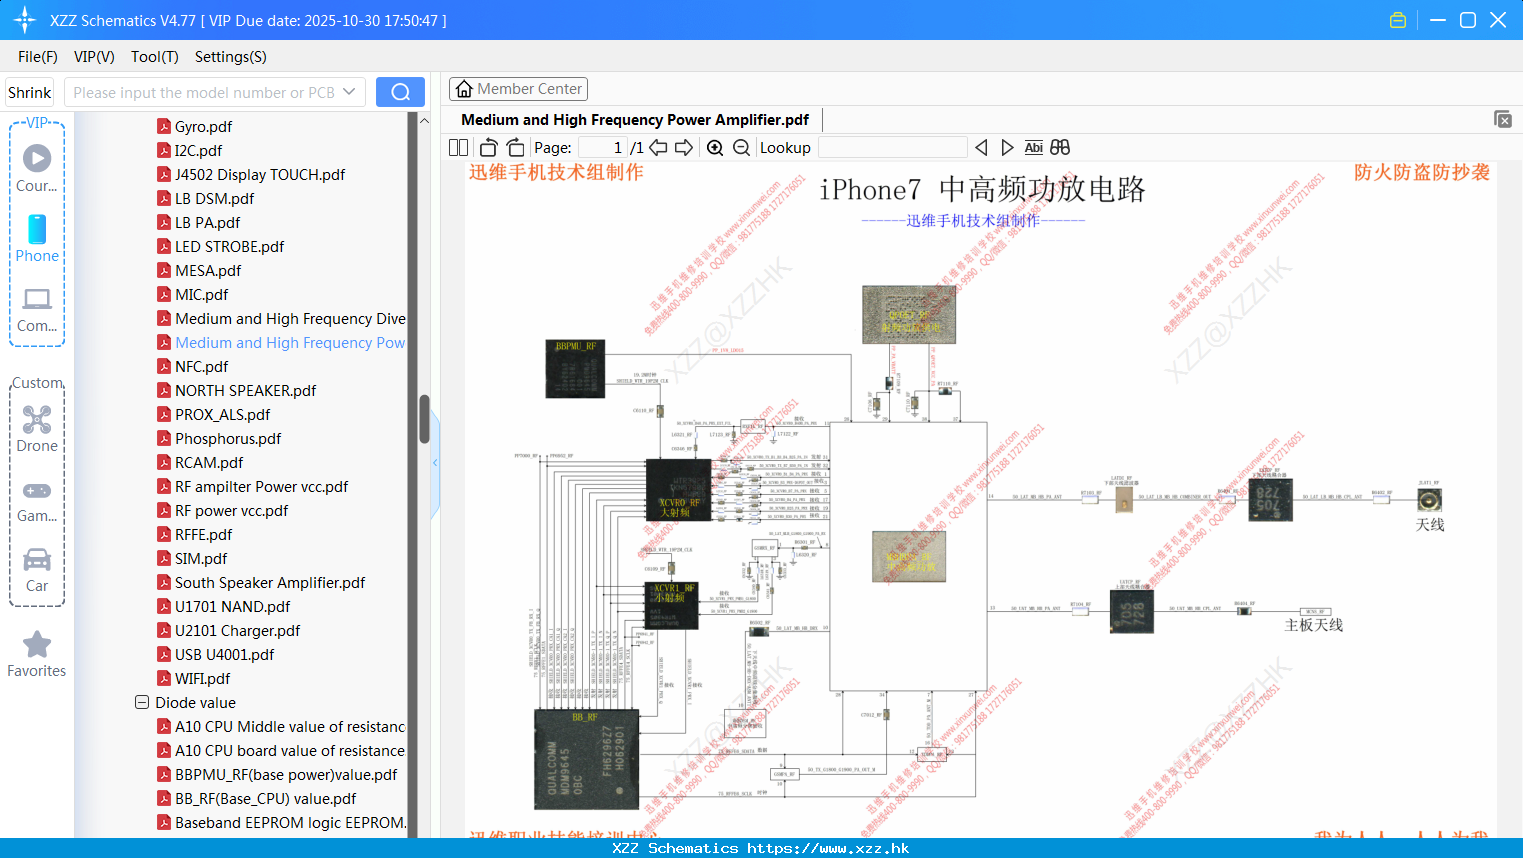Go to next page arrow
Image resolution: width=1523 pixels, height=858 pixels.
(684, 147)
